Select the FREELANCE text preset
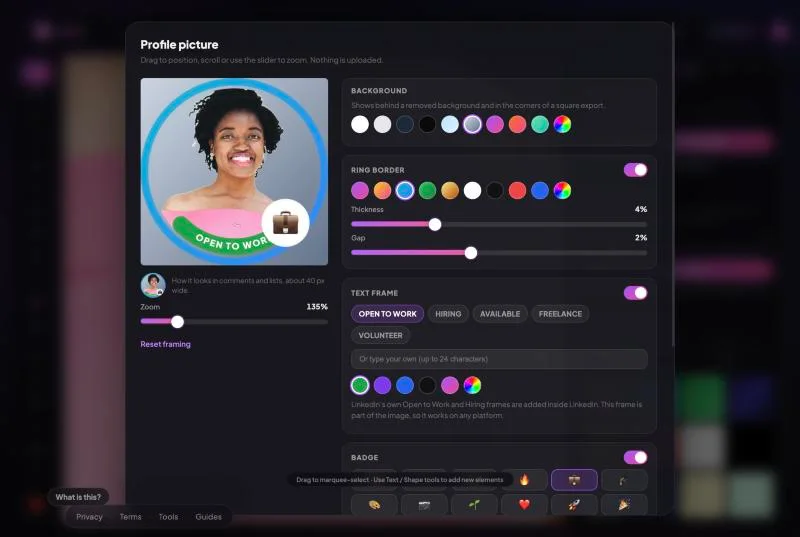Image resolution: width=800 pixels, height=537 pixels. pyautogui.click(x=560, y=314)
